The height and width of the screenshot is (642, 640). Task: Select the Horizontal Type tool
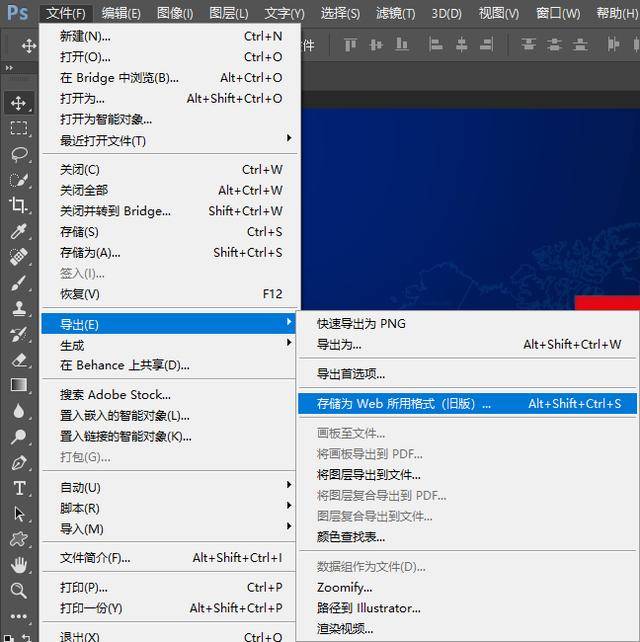19,488
